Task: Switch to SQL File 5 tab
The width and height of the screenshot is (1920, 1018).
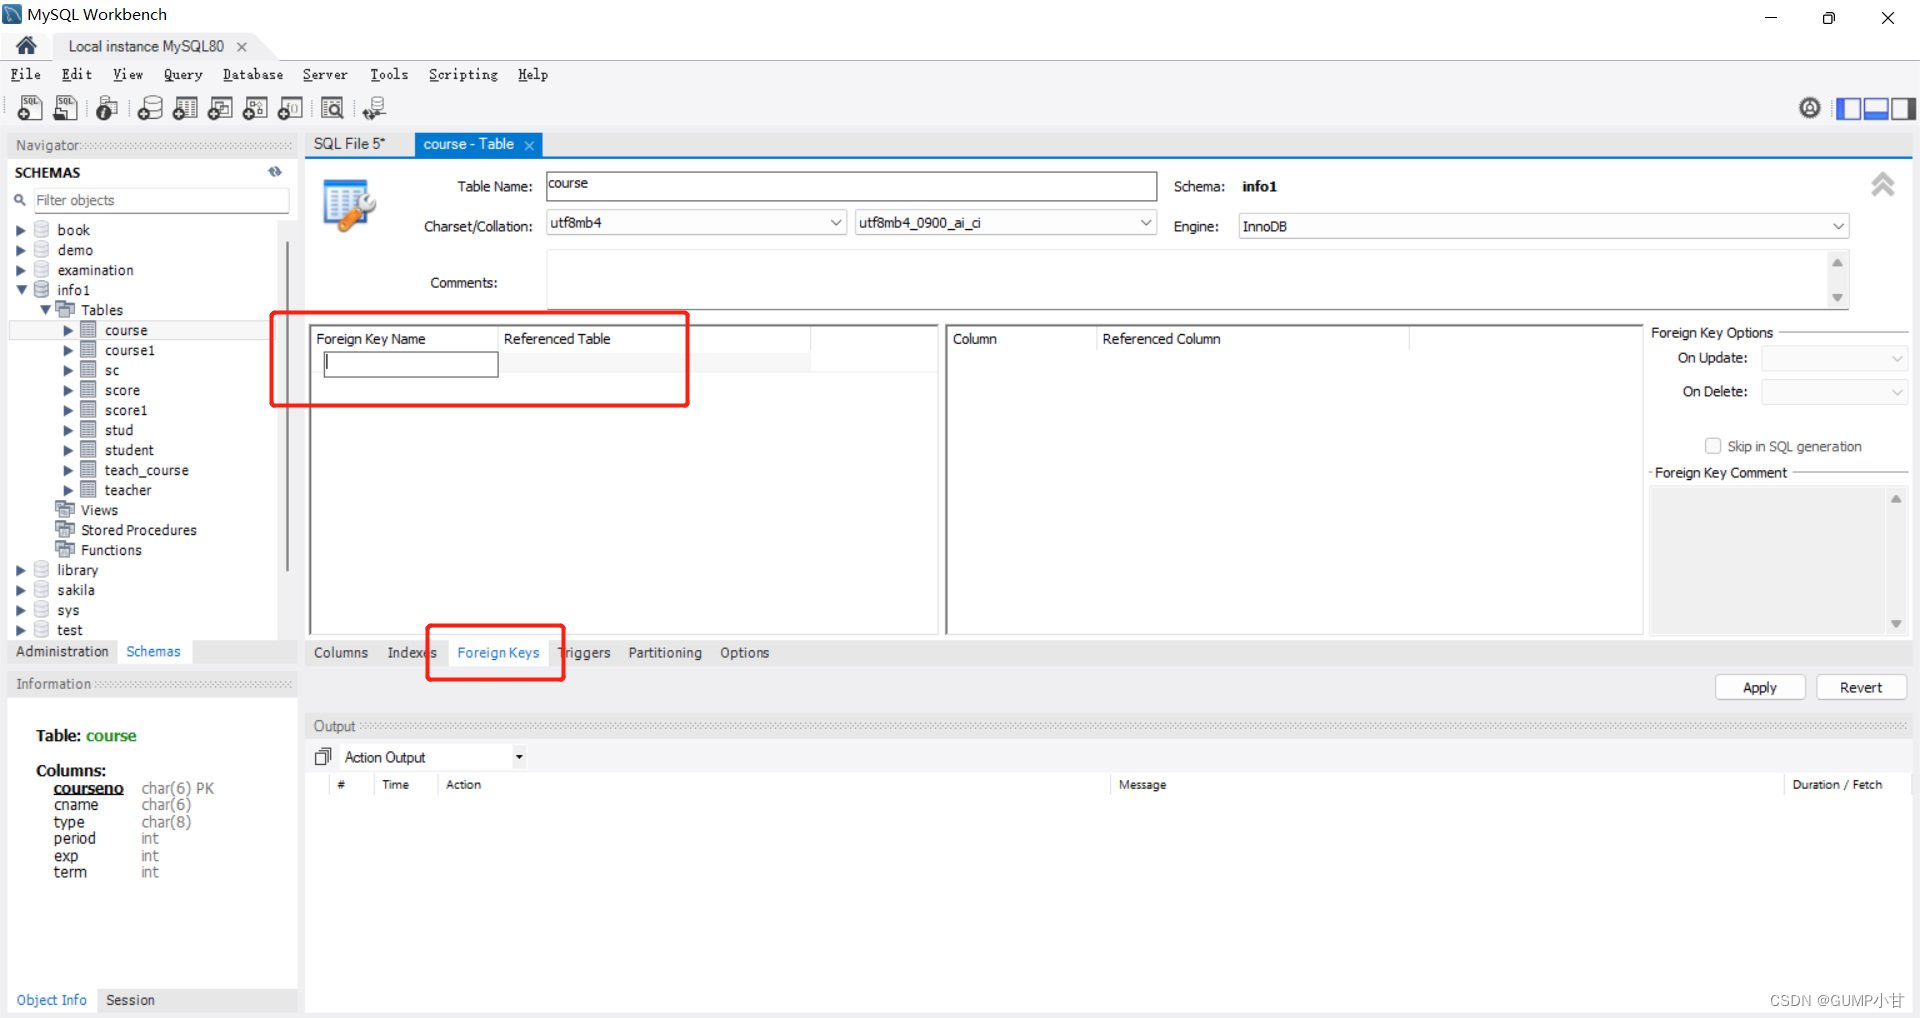Action: 349,144
